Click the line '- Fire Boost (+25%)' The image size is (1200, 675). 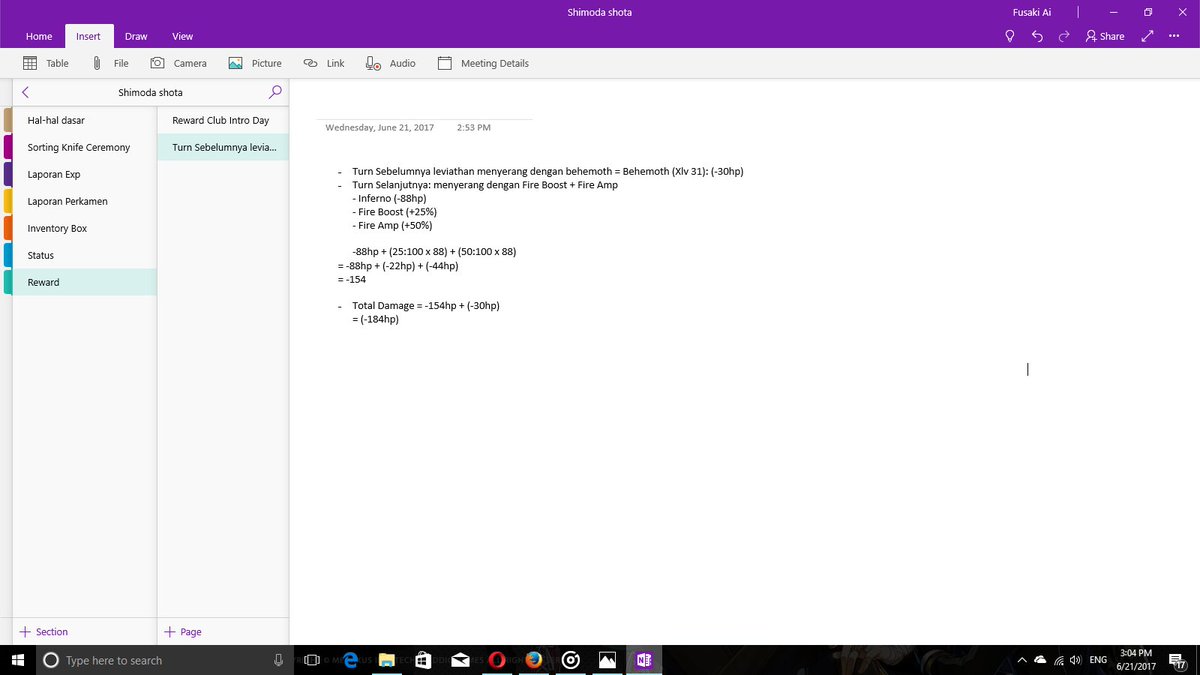pyautogui.click(x=394, y=212)
